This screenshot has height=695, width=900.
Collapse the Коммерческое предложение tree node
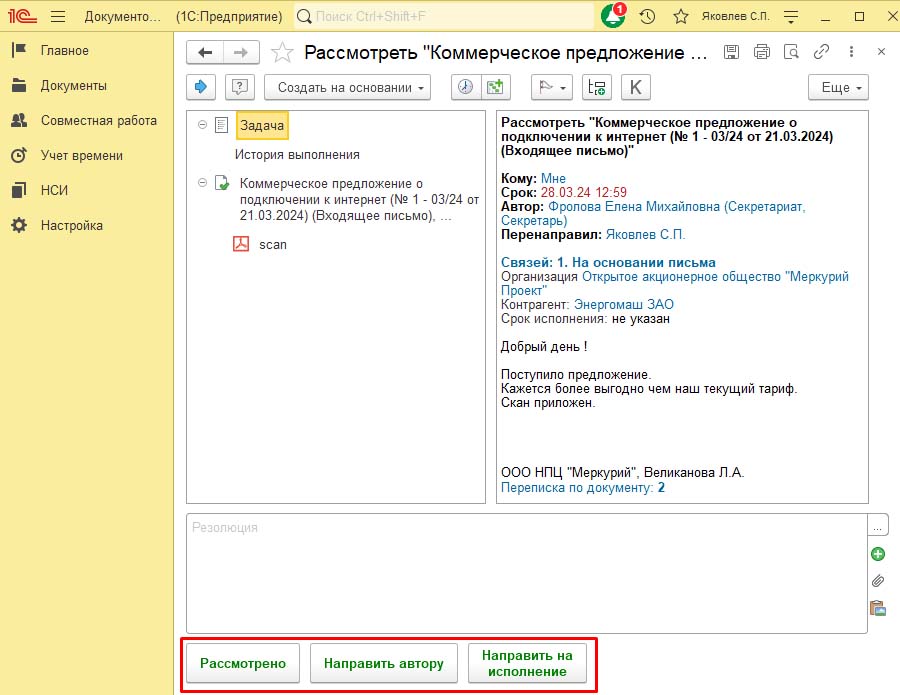click(203, 183)
